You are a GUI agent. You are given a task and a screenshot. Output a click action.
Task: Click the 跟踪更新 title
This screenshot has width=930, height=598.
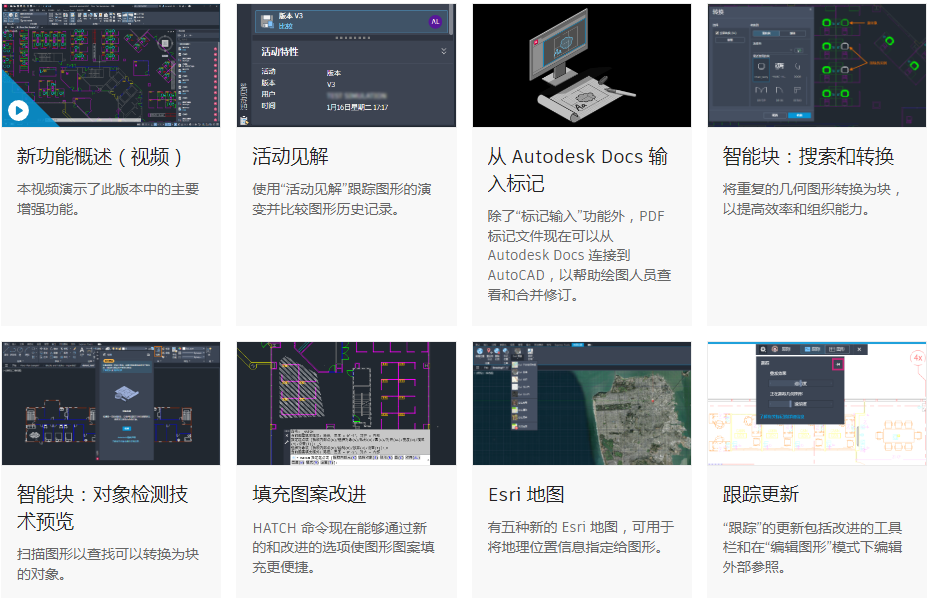tap(760, 494)
